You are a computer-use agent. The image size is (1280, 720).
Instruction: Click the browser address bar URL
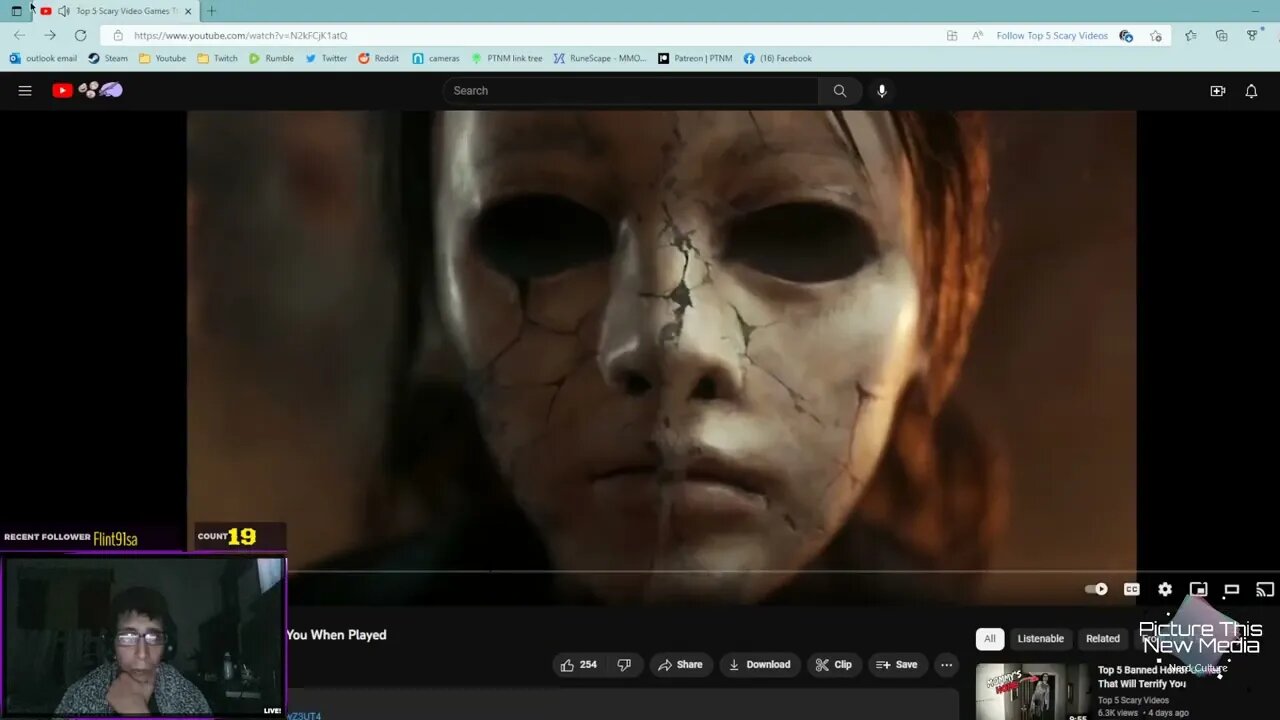point(241,35)
